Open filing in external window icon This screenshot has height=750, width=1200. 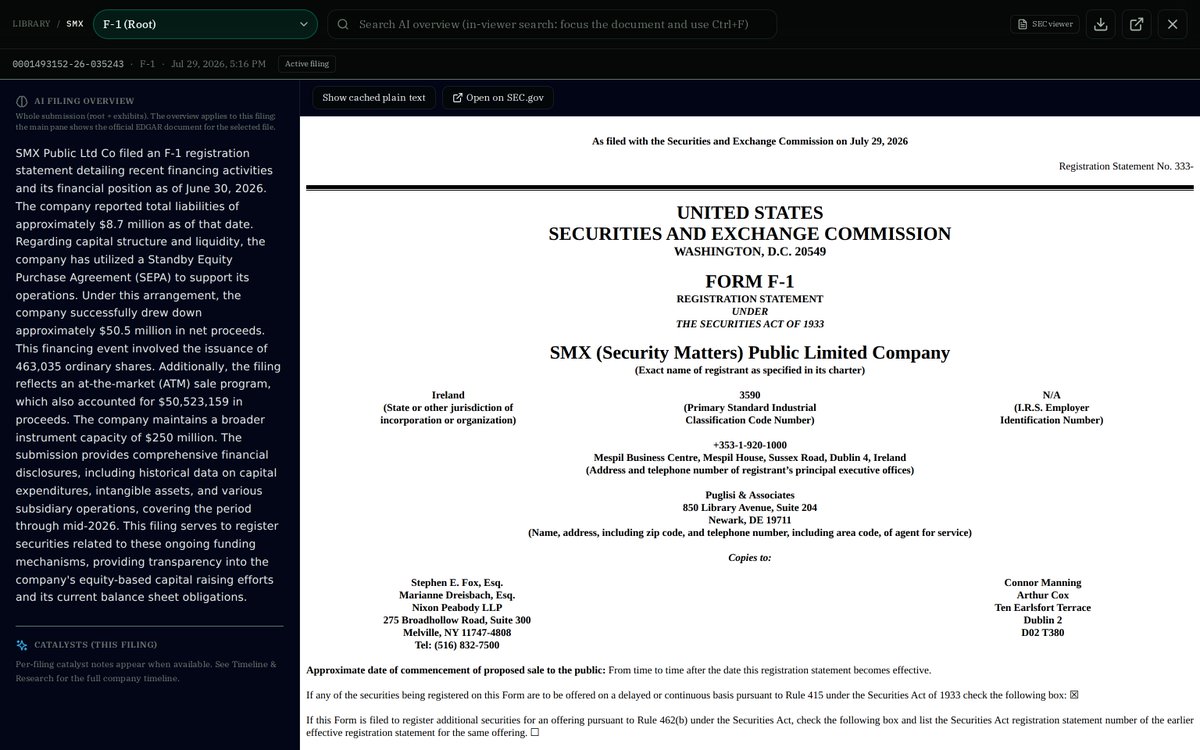1137,24
